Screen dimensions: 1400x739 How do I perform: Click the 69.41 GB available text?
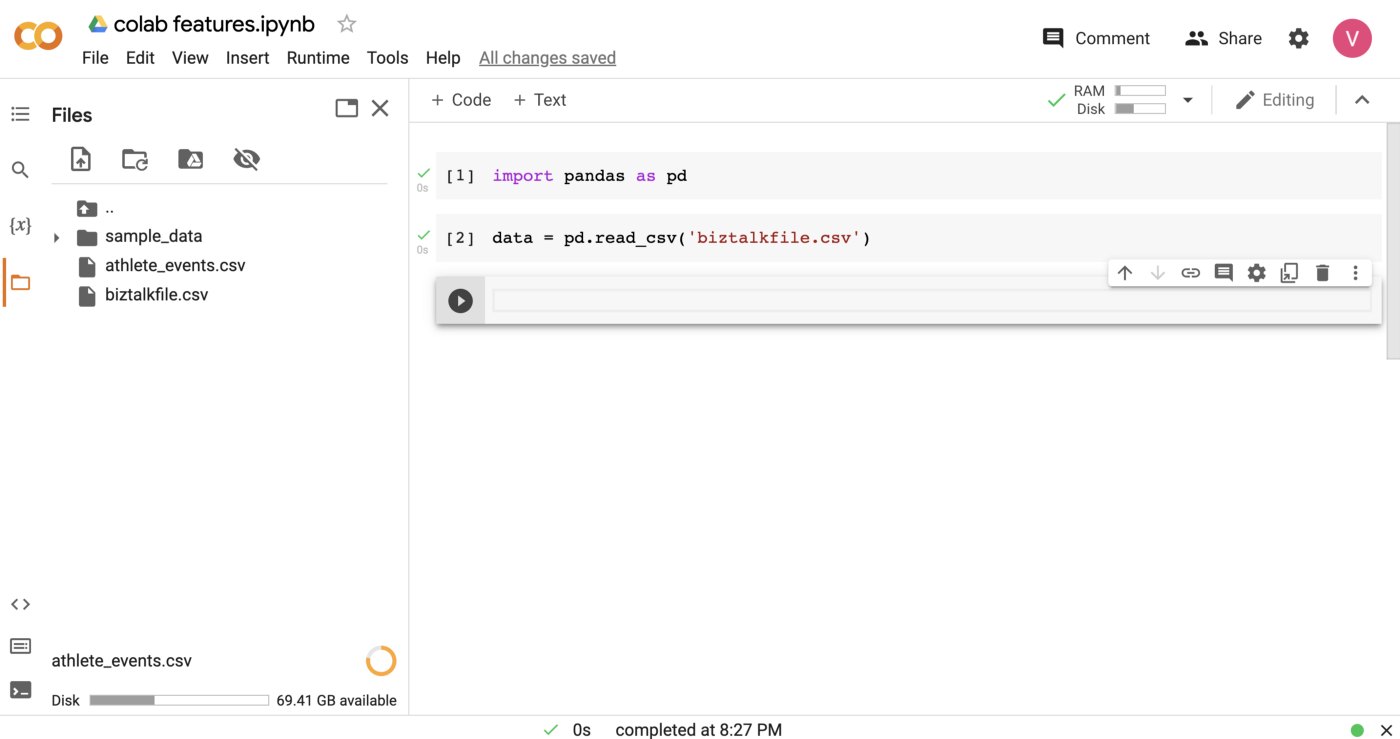tap(336, 700)
